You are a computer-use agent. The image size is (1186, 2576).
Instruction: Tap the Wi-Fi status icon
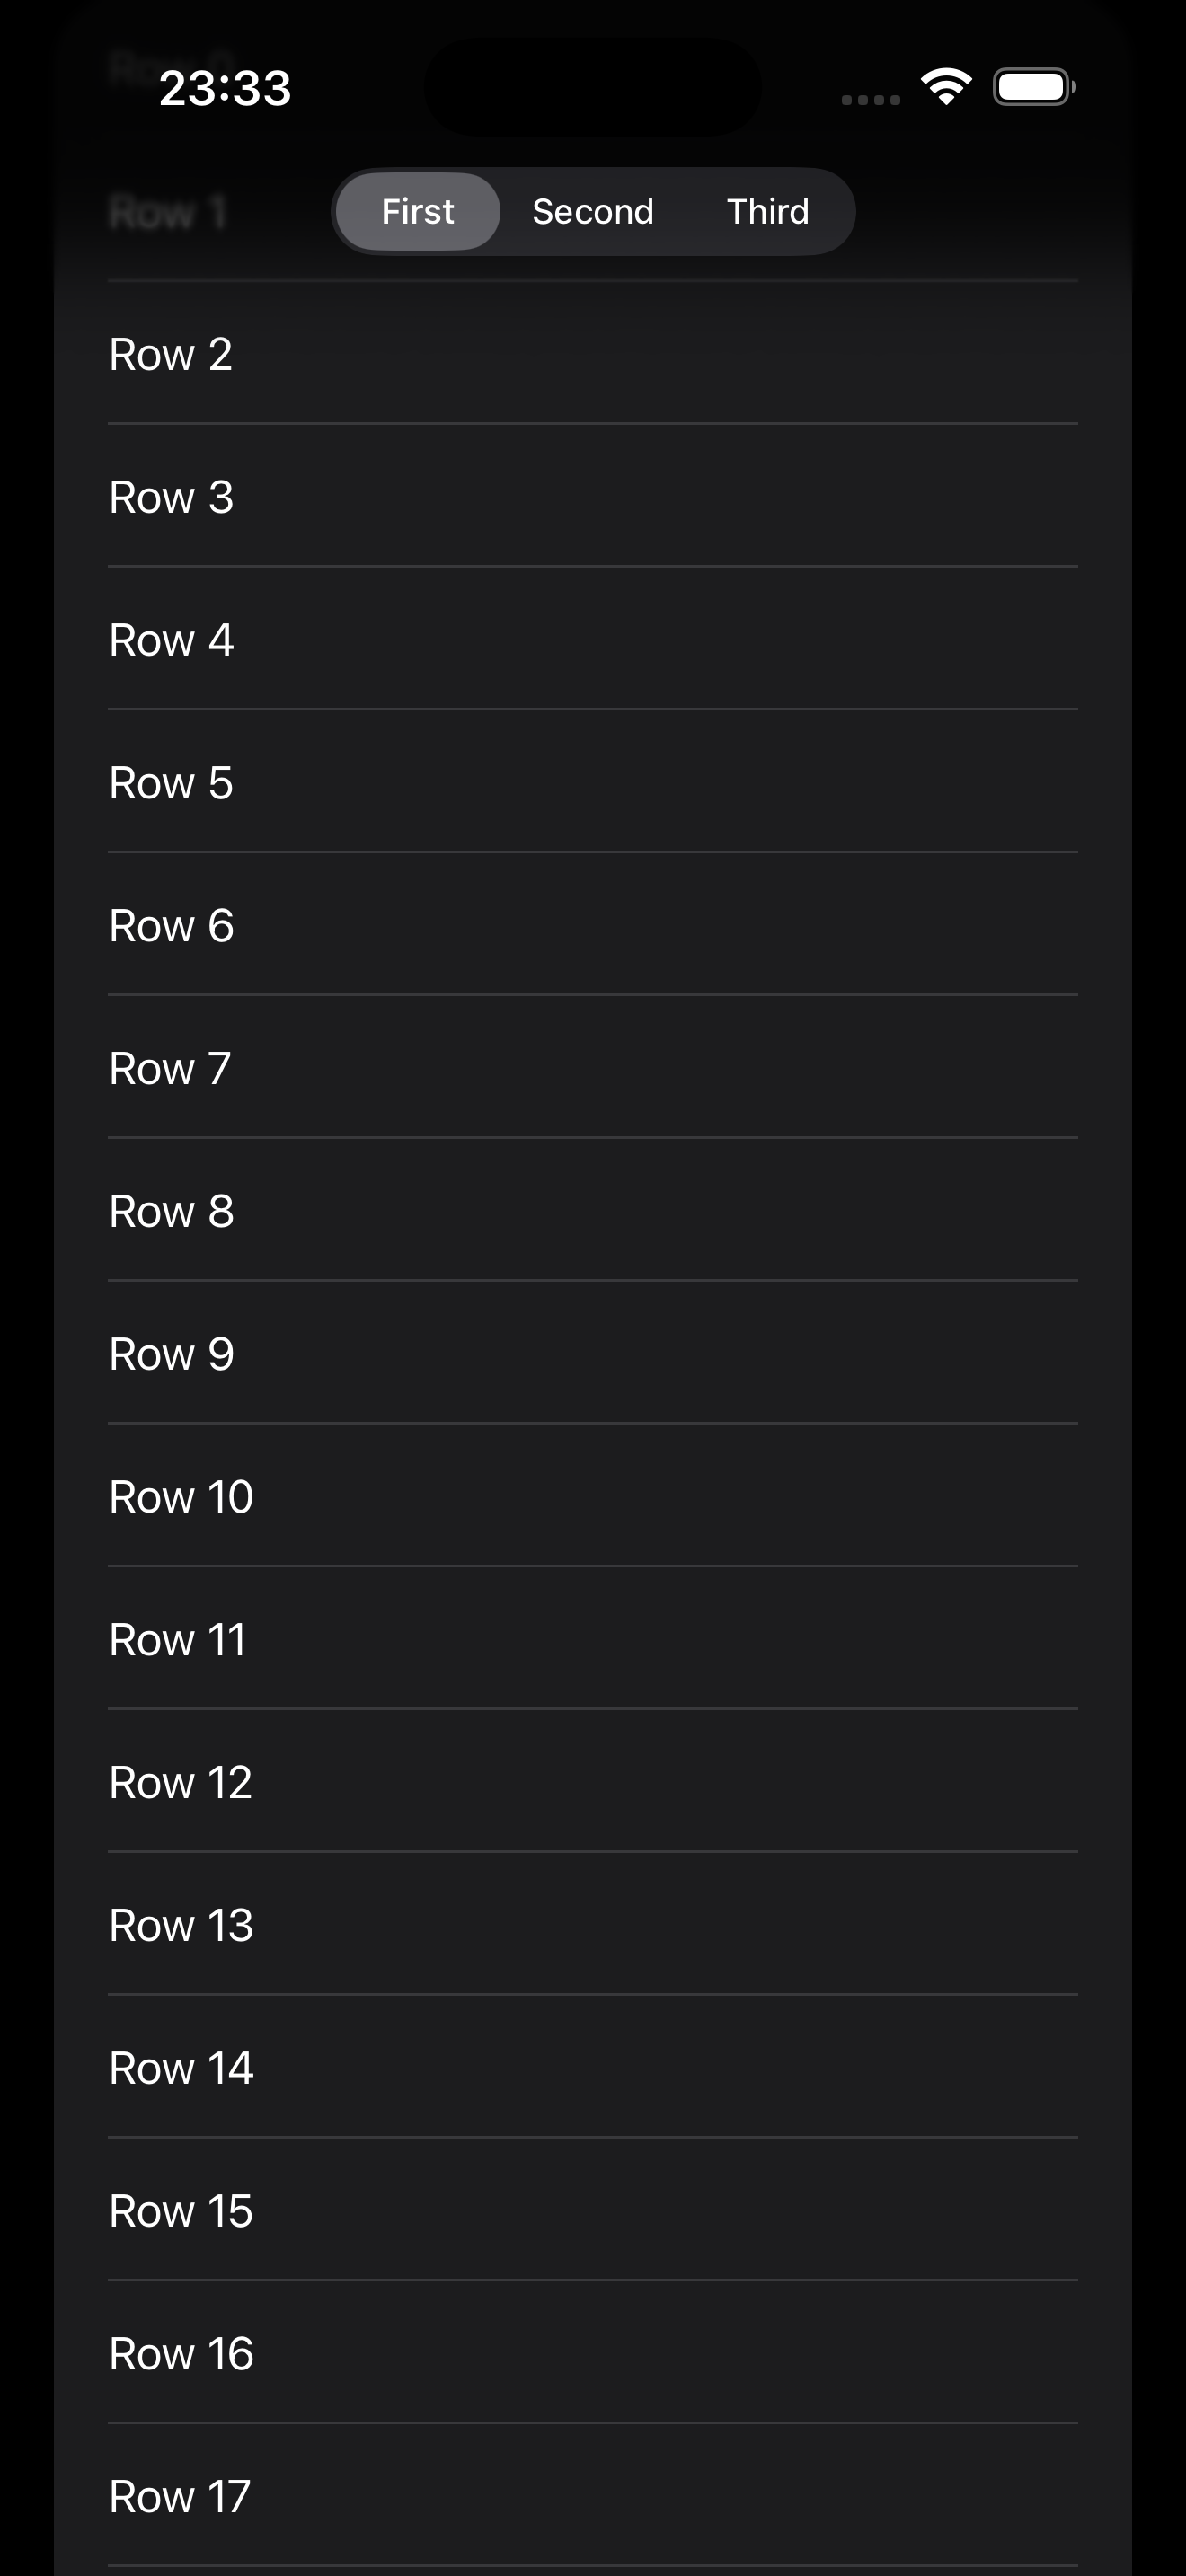[x=946, y=87]
